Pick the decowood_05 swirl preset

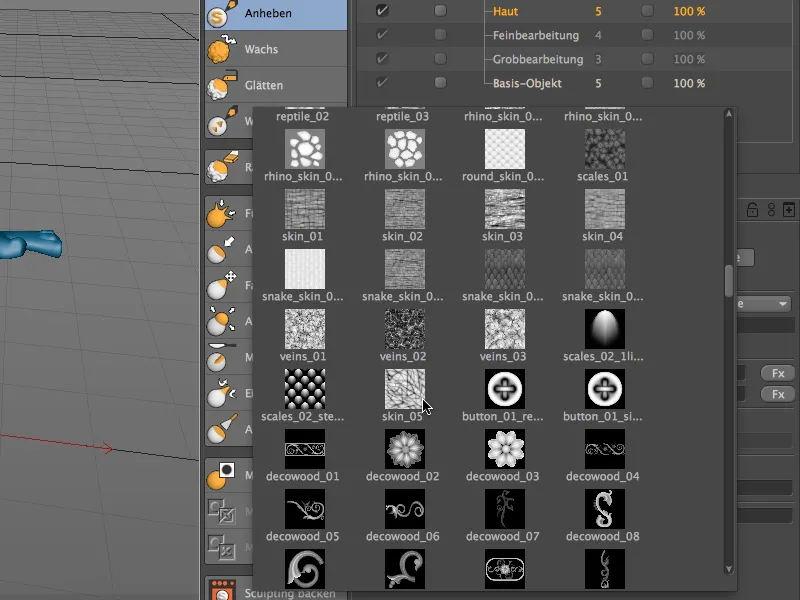(305, 509)
